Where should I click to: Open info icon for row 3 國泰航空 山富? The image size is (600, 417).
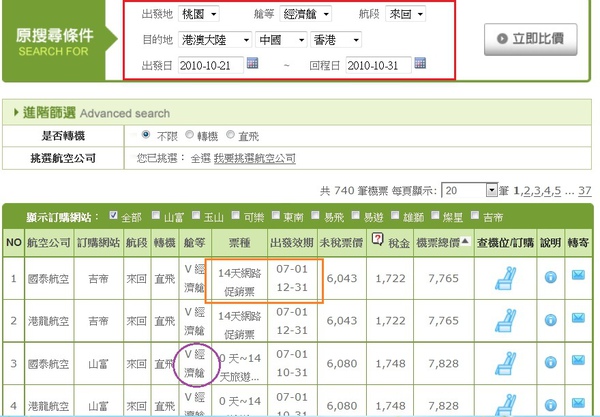(x=551, y=362)
